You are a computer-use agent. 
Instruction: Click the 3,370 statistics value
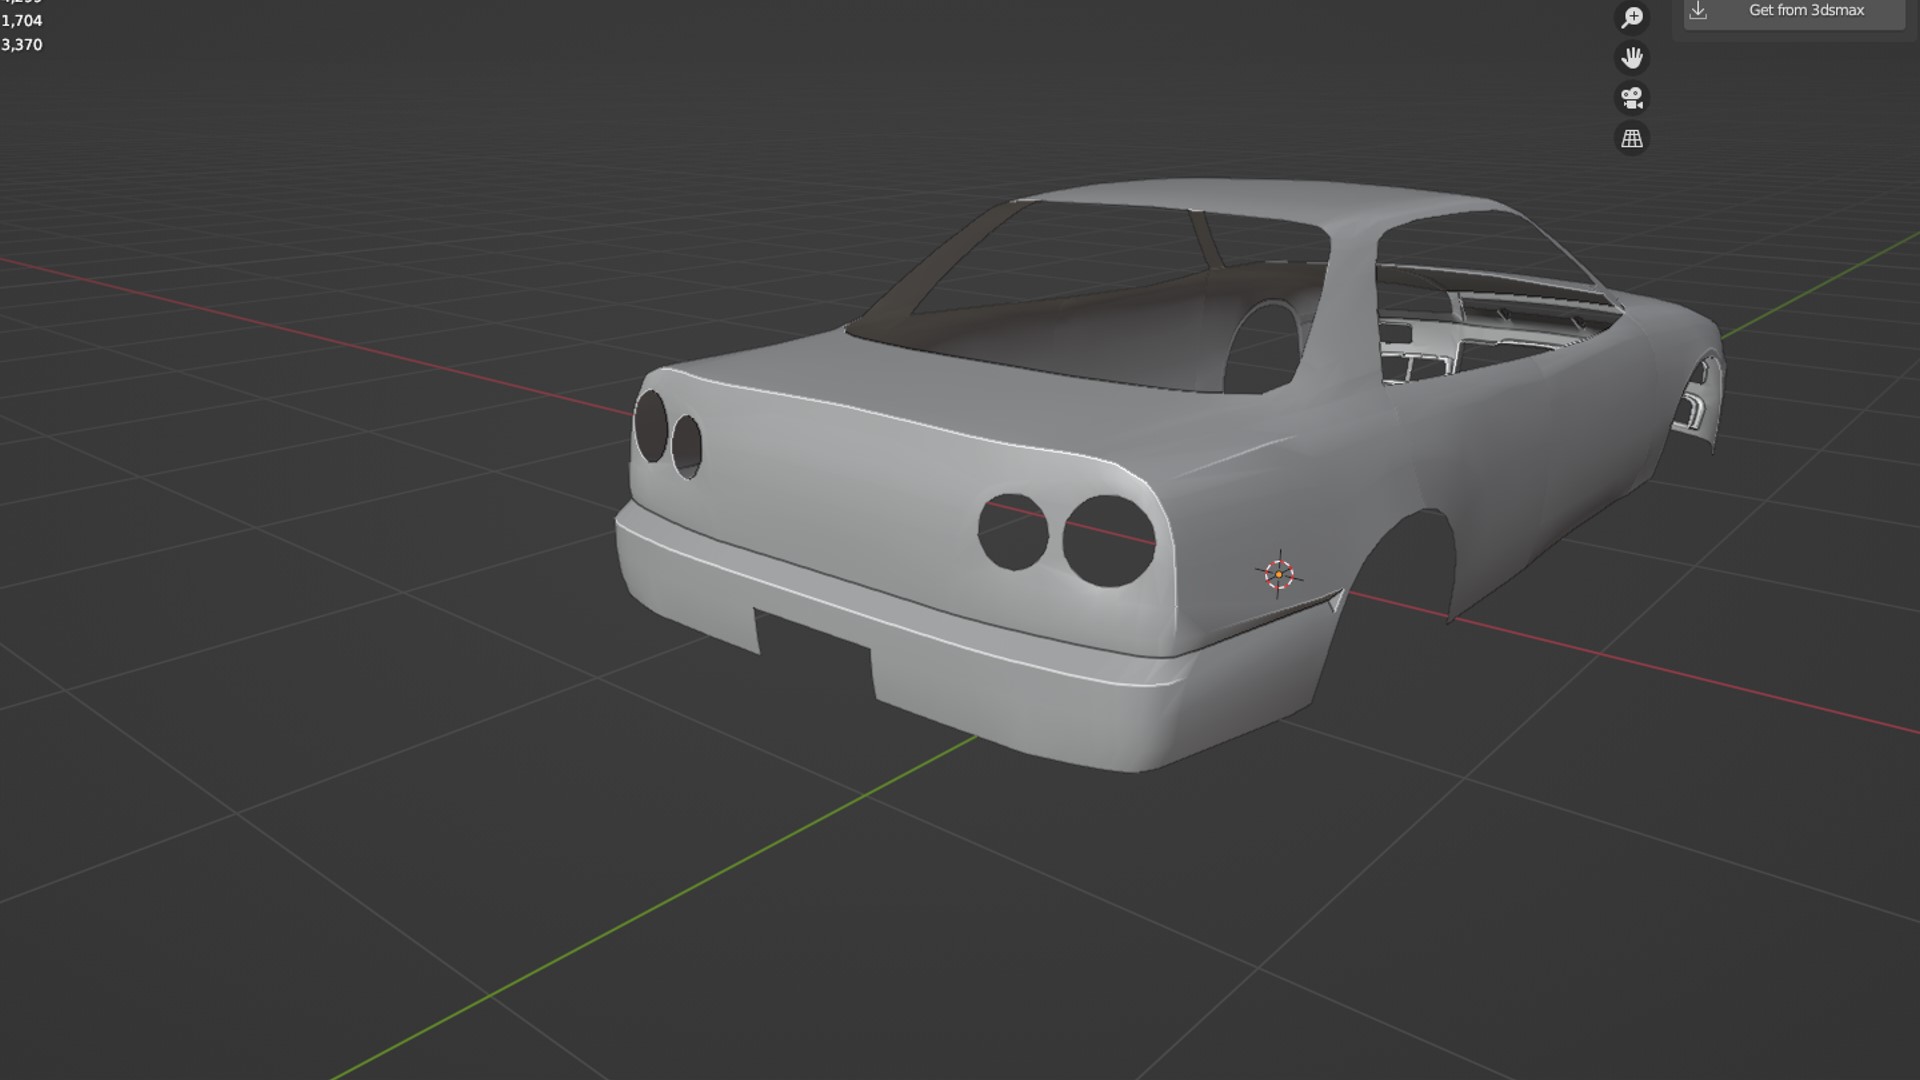point(22,45)
